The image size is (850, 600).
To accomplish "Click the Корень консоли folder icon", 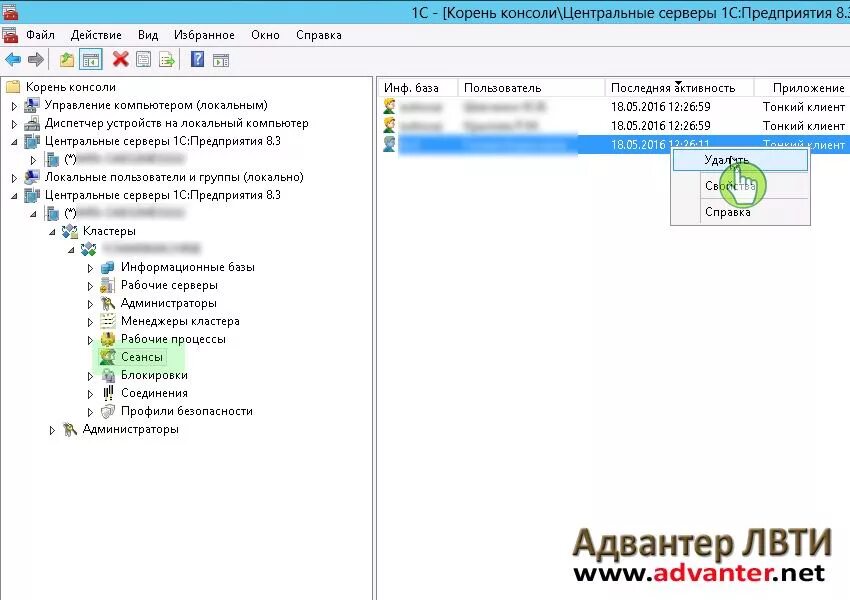I will (x=13, y=87).
